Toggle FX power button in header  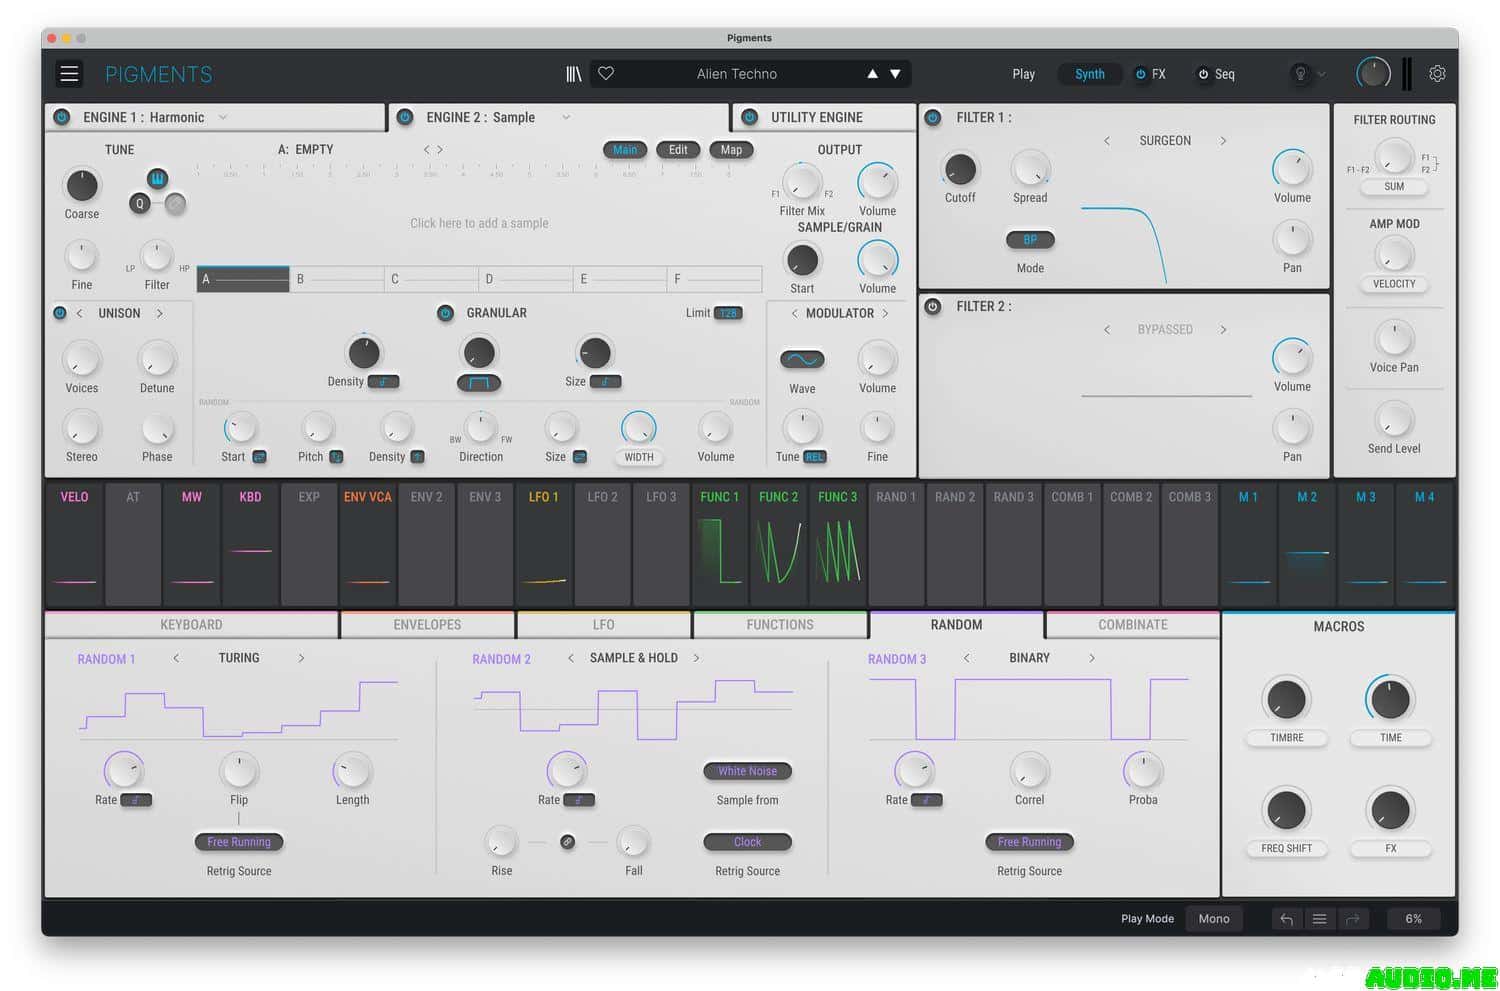click(x=1140, y=74)
